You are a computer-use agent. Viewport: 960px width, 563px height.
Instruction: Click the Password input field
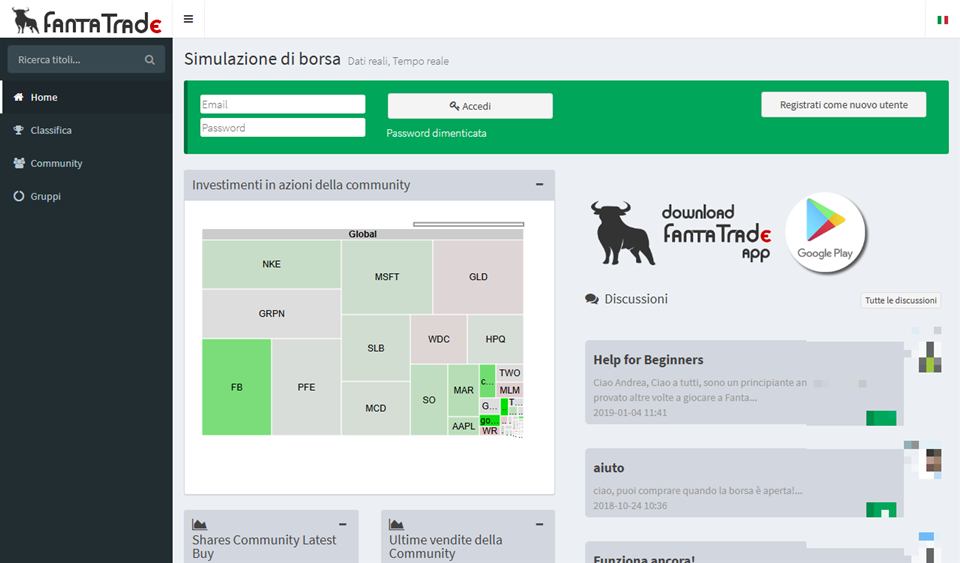(x=283, y=127)
